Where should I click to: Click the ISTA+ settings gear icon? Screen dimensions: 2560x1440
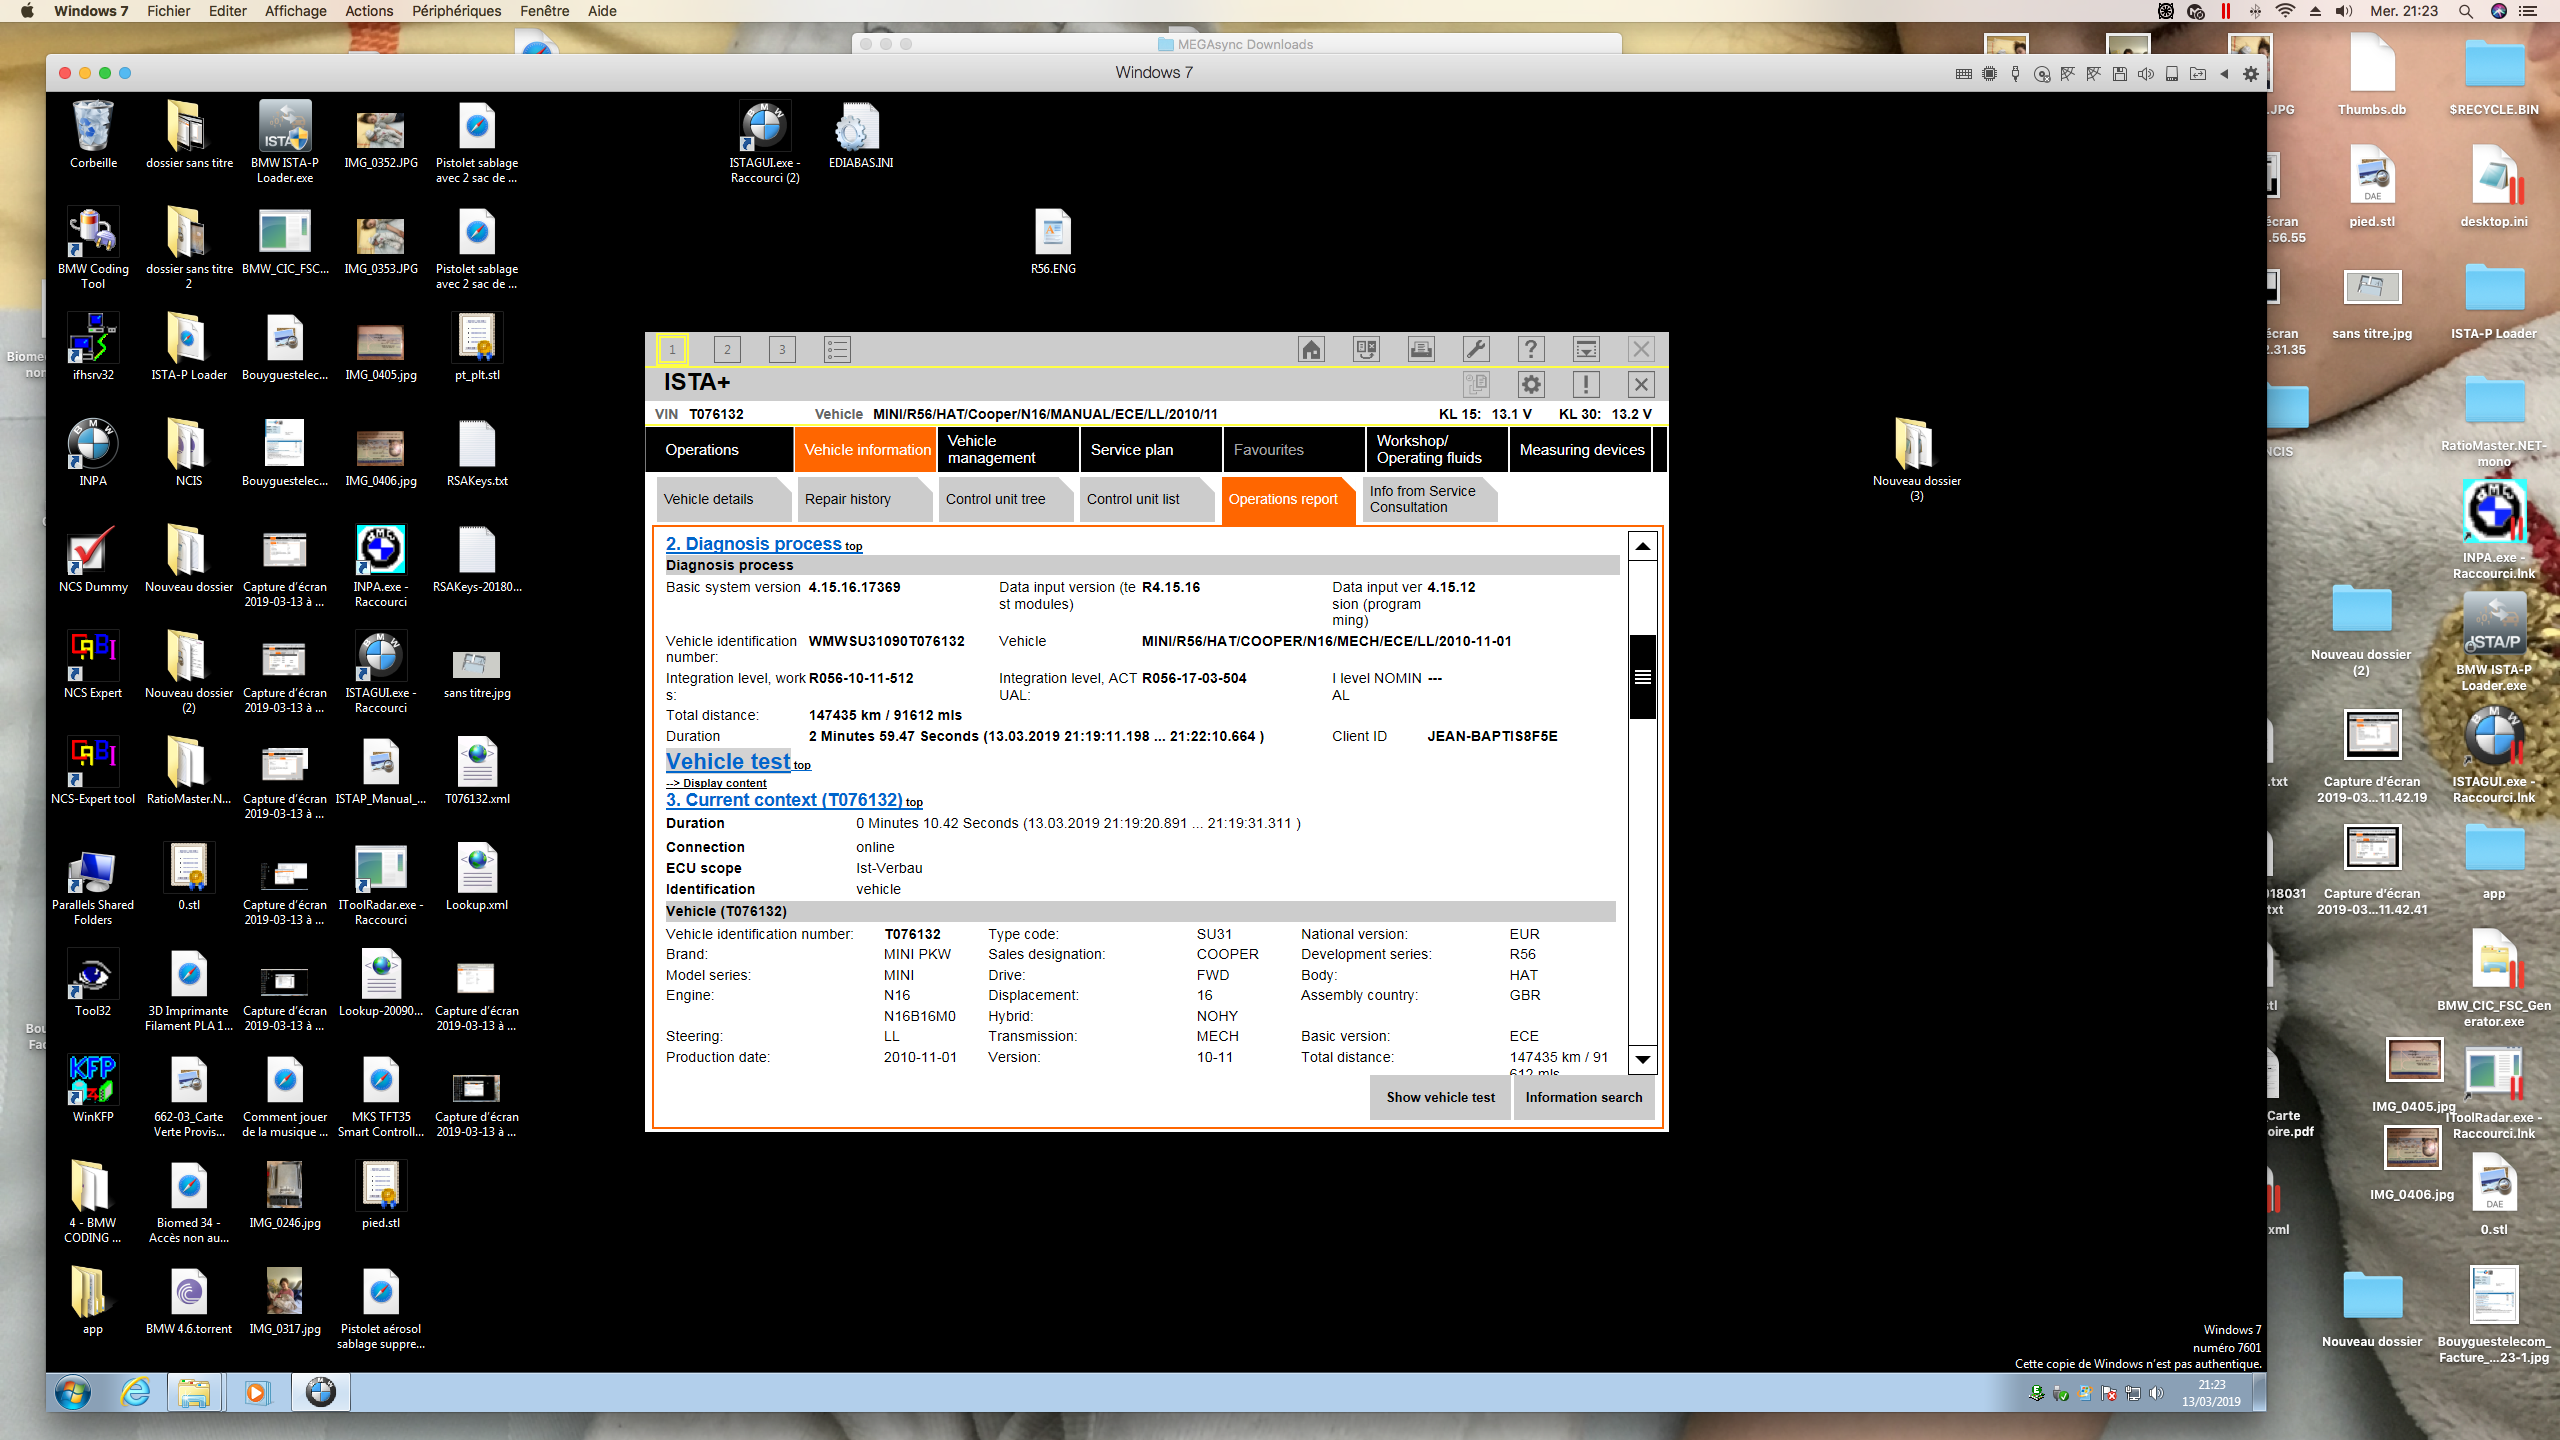(1531, 384)
